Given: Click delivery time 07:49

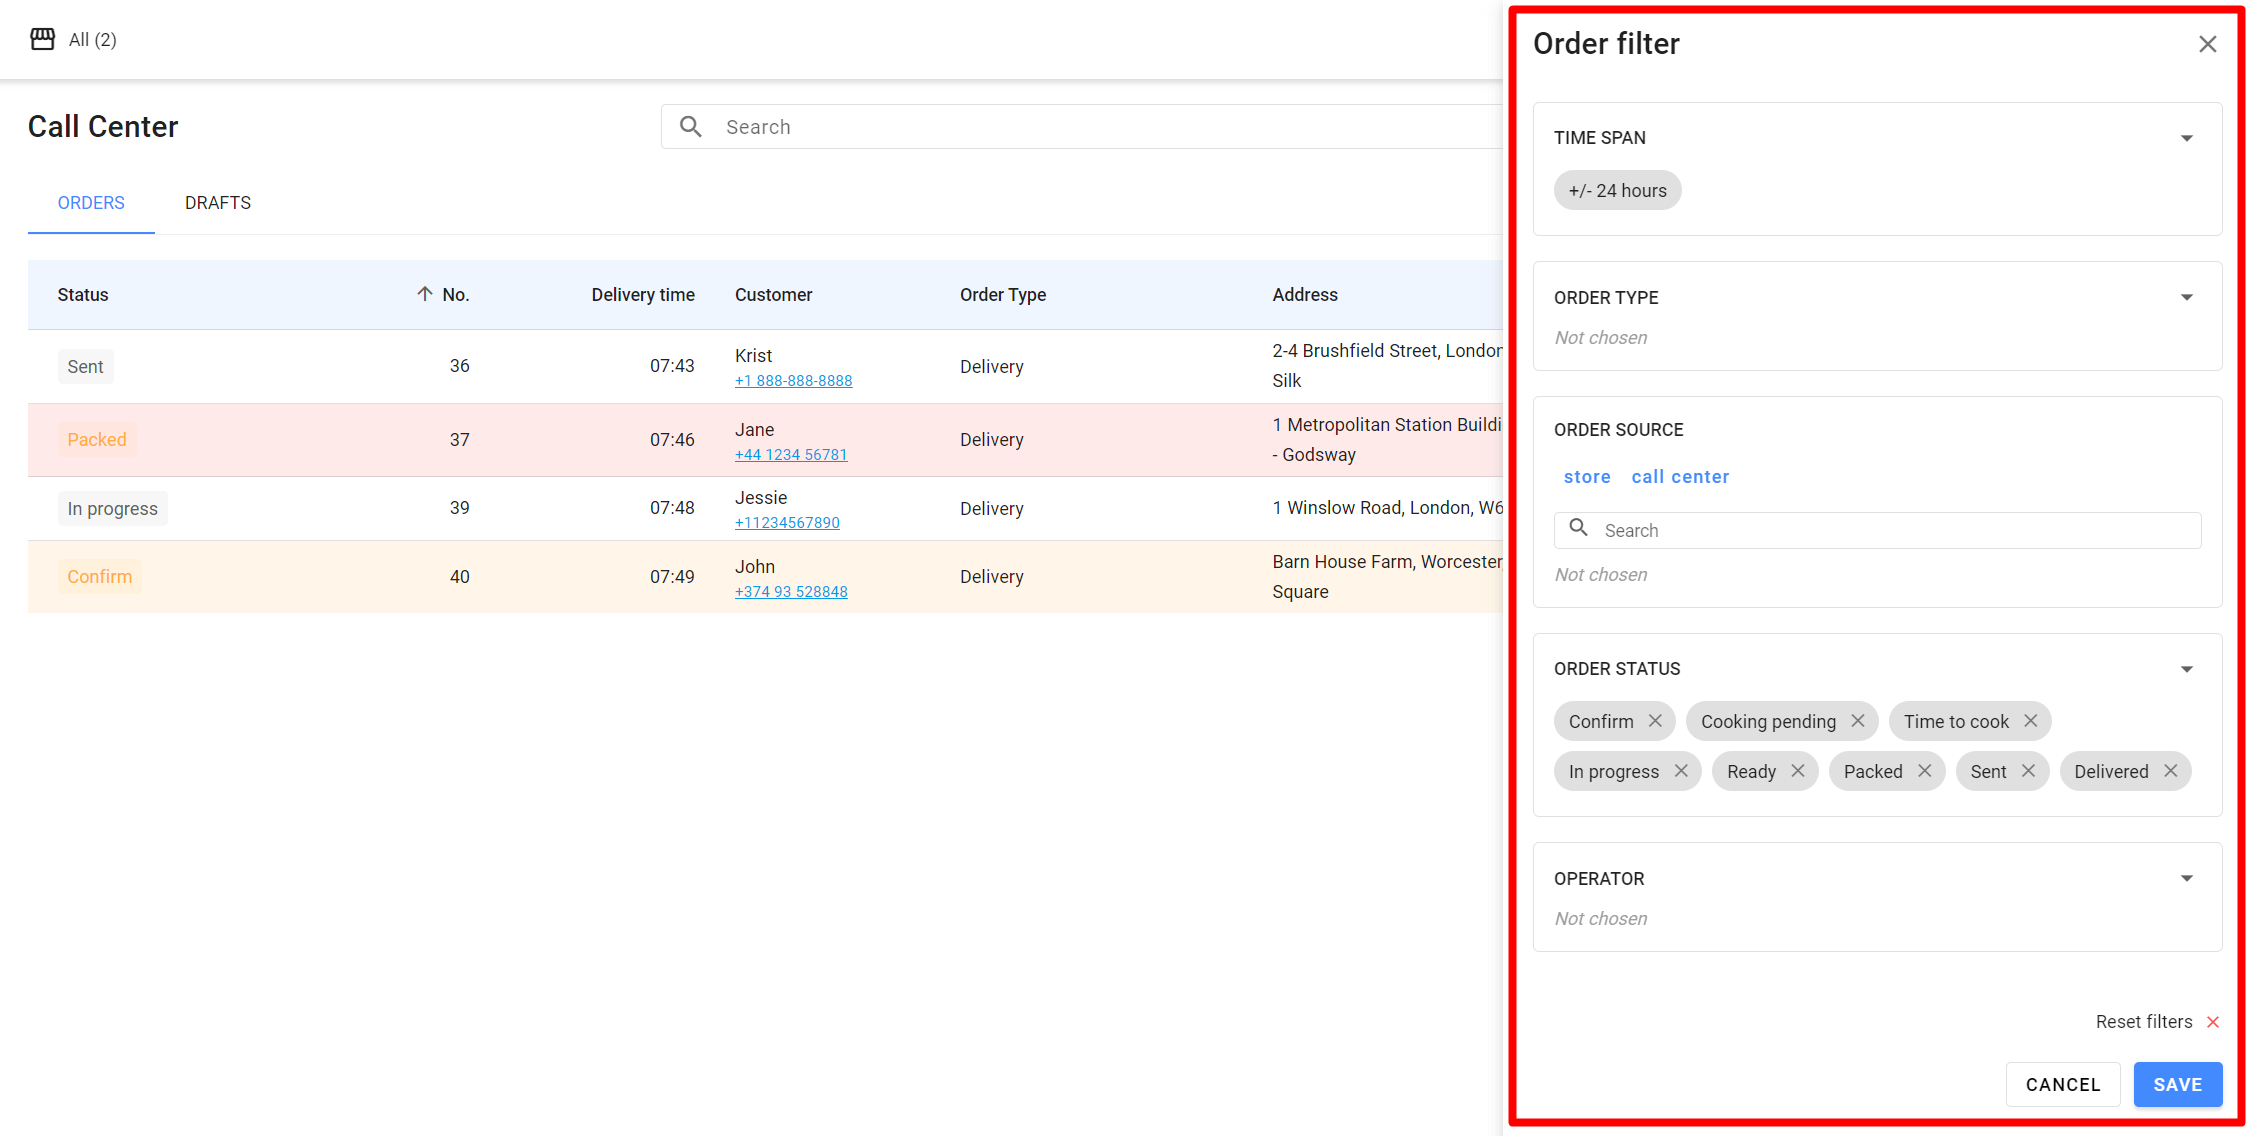Looking at the screenshot, I should click(672, 577).
